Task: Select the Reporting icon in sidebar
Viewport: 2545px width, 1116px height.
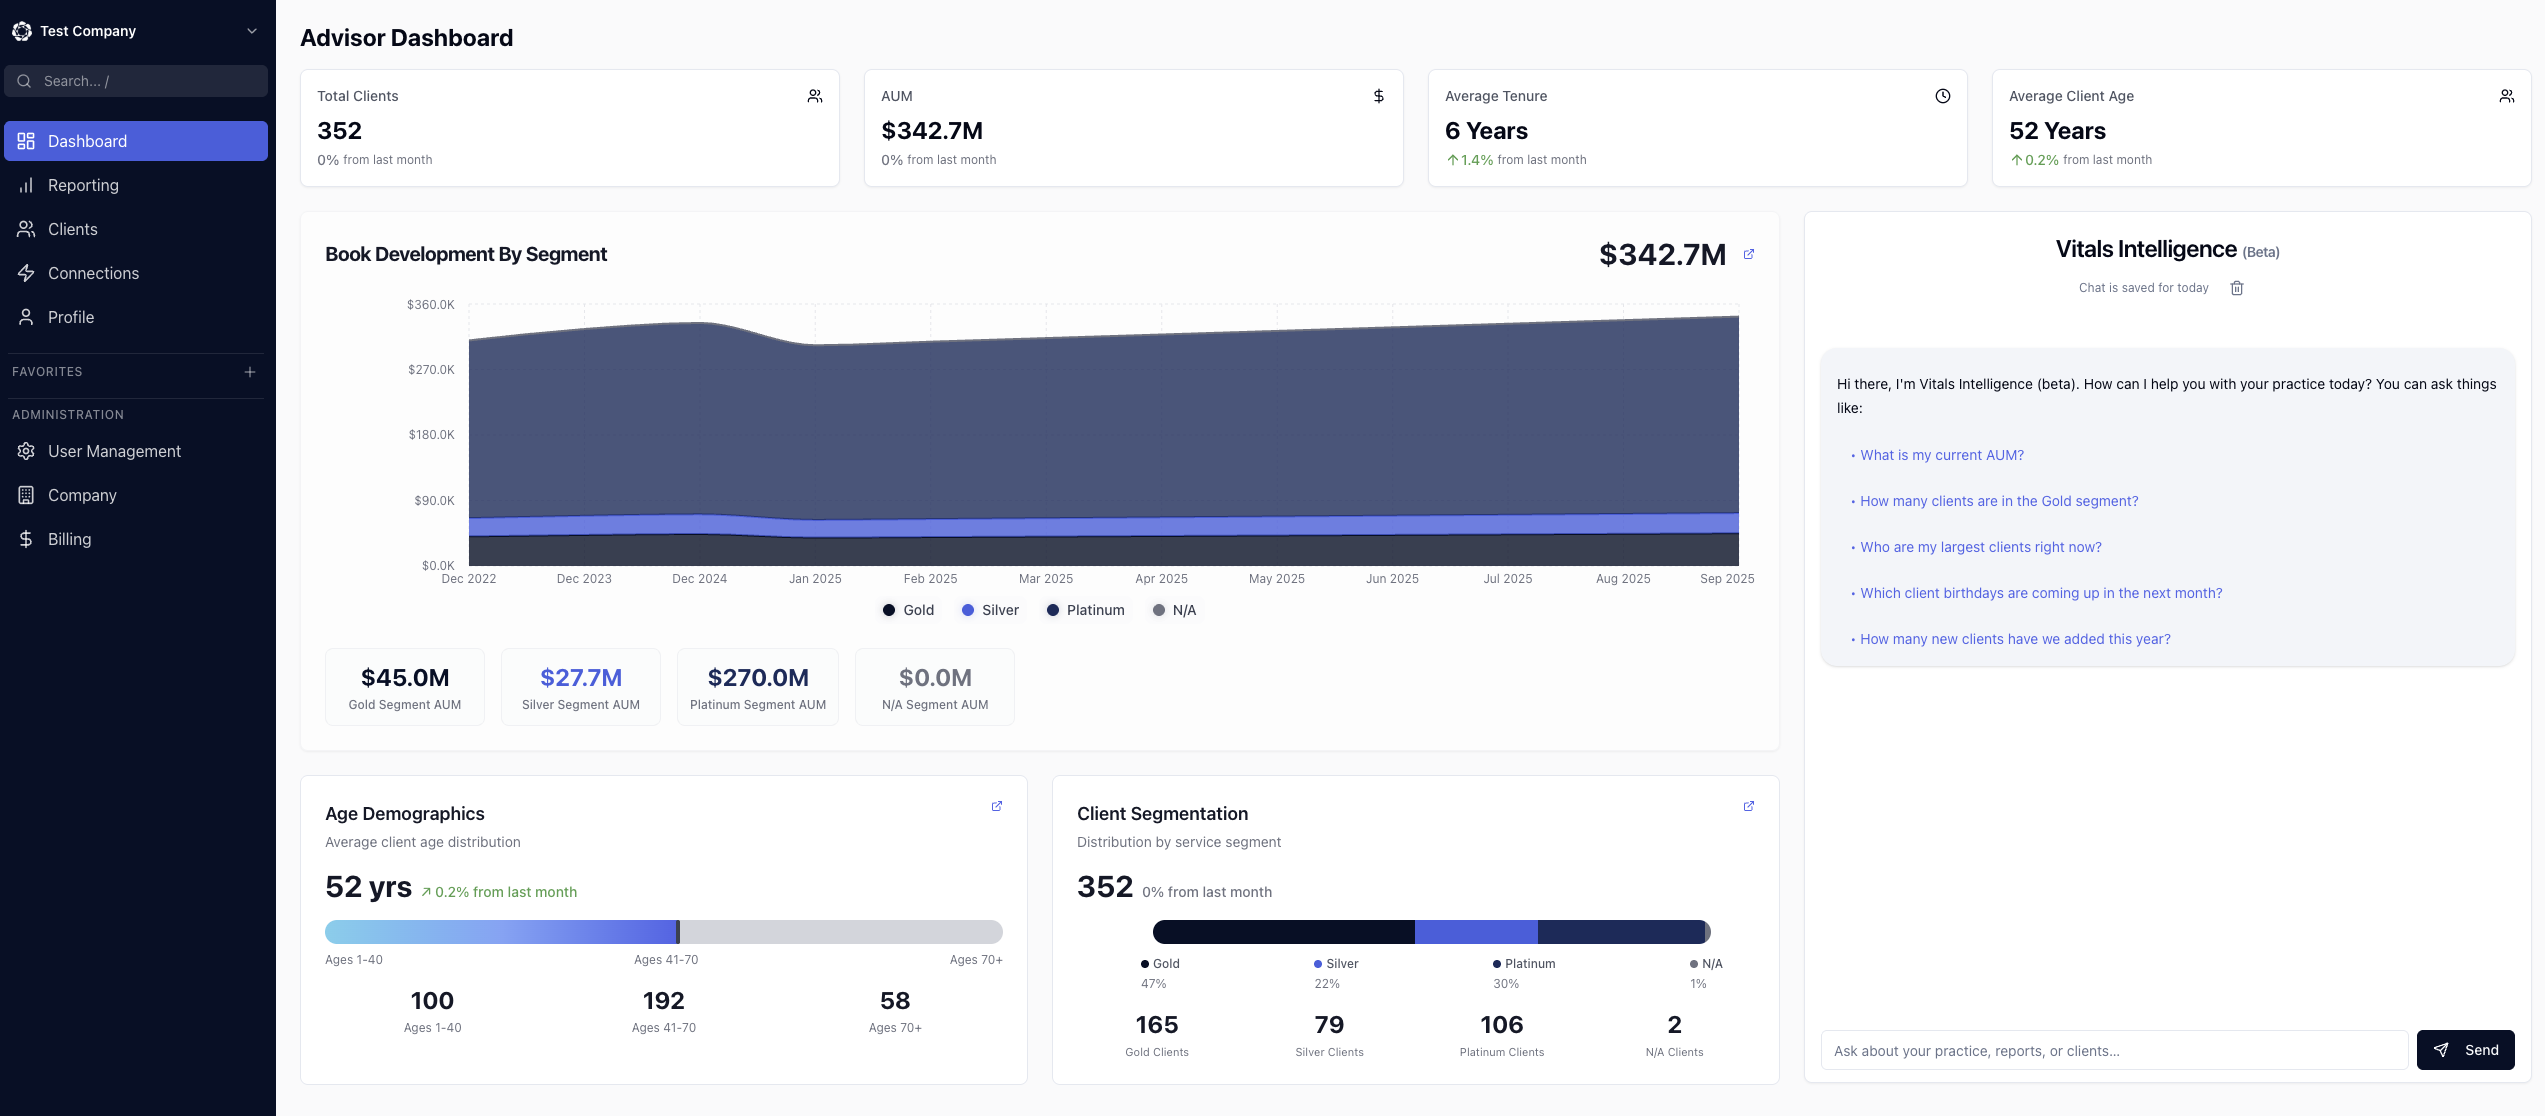Action: point(26,185)
